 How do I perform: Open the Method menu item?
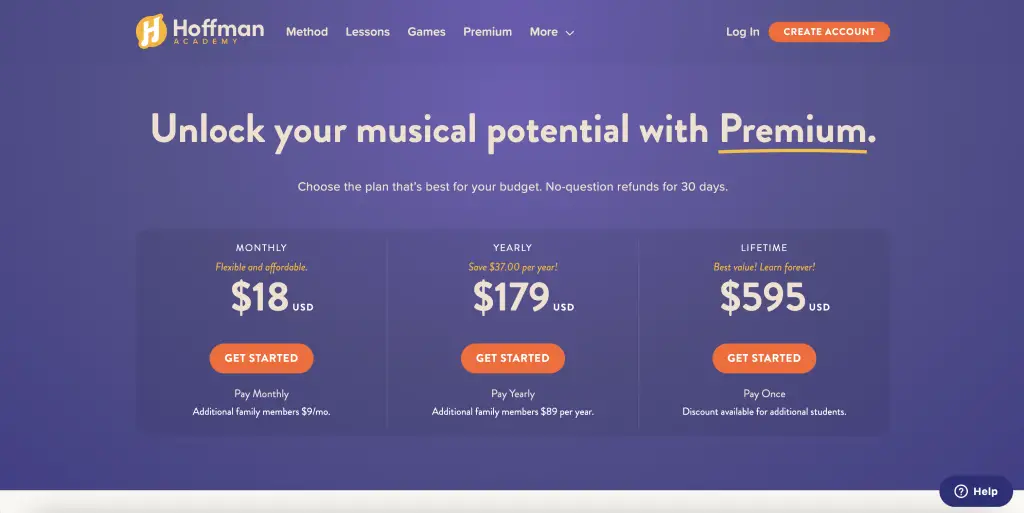(x=307, y=31)
